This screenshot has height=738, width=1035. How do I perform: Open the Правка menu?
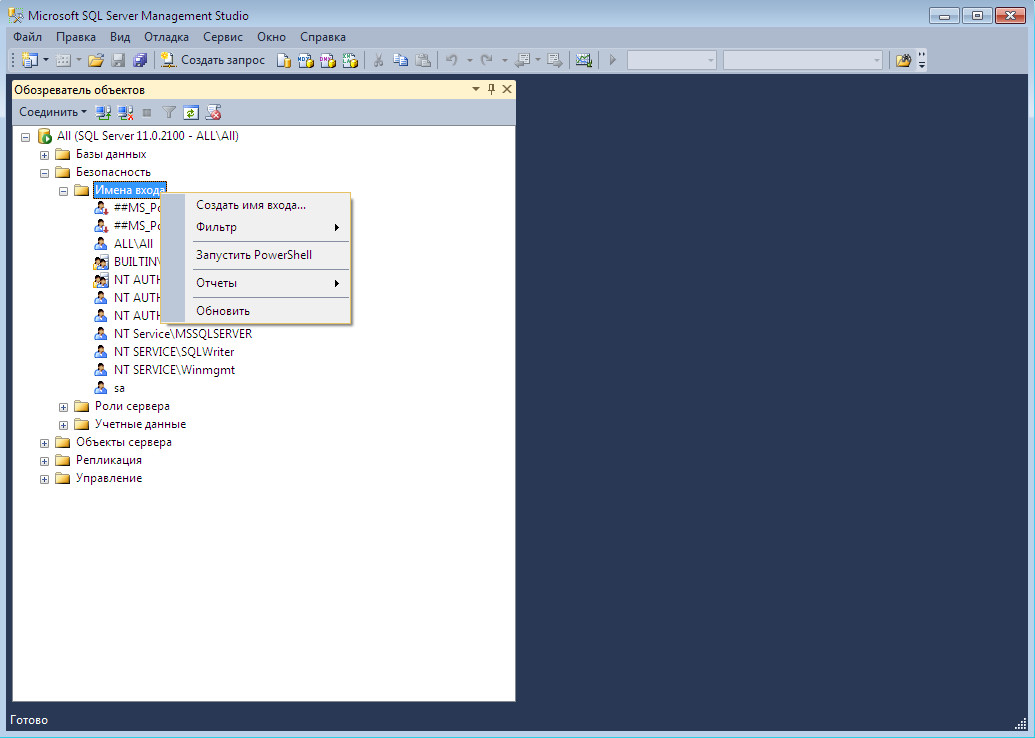tap(76, 37)
